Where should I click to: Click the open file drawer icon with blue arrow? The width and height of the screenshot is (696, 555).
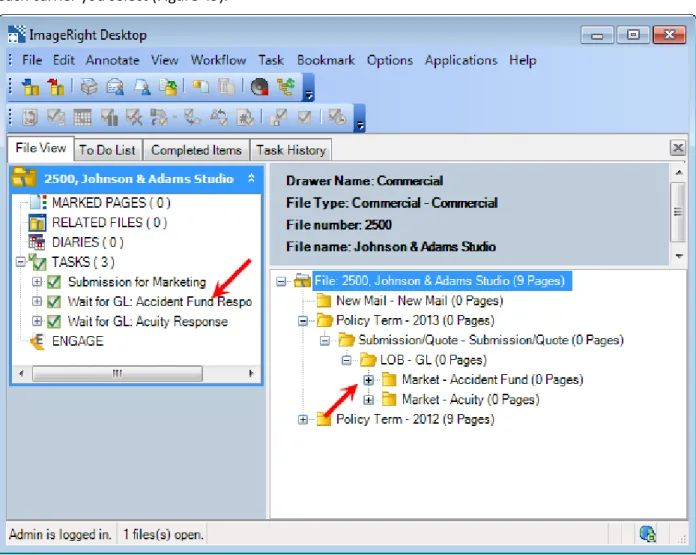(30, 87)
